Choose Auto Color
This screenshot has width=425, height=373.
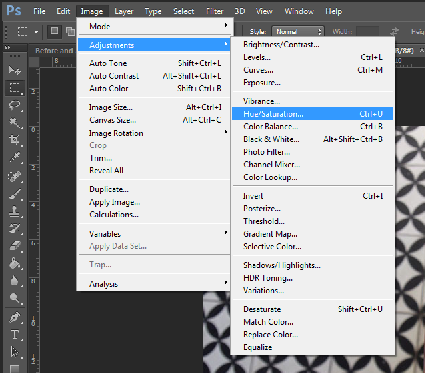[x=154, y=88]
